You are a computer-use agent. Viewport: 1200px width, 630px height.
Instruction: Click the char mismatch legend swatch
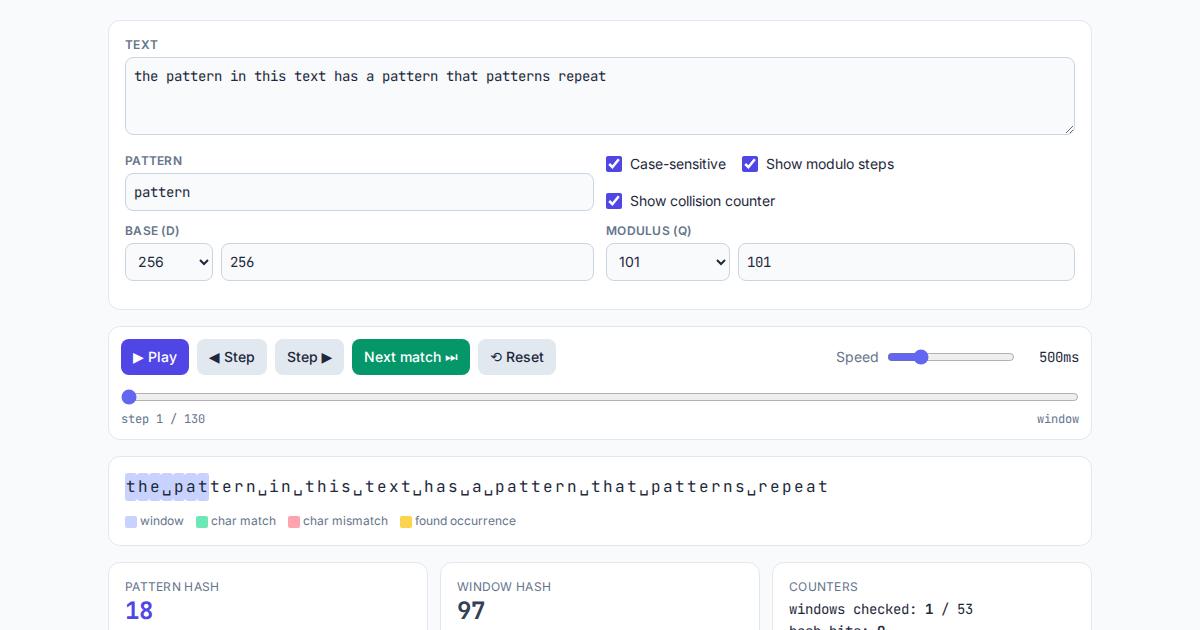click(x=294, y=521)
